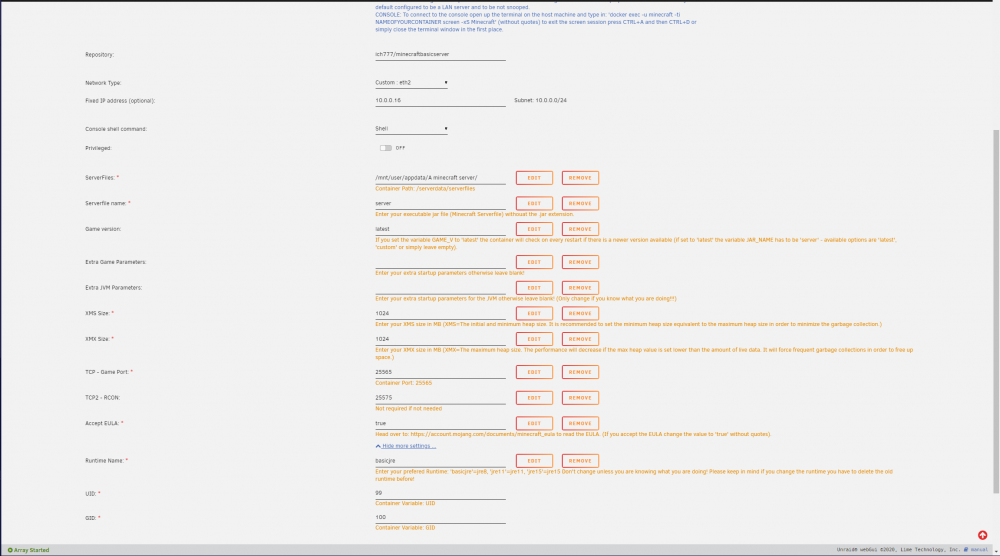Click the red back-to-top arrow icon
The width and height of the screenshot is (1000, 556).
click(x=982, y=535)
